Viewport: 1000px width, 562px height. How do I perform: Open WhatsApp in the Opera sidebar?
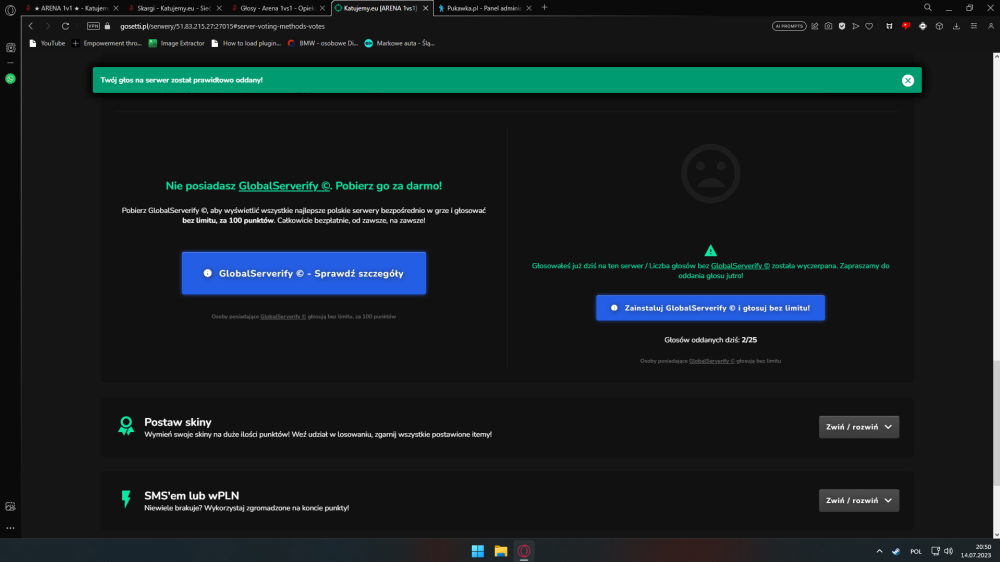pyautogui.click(x=10, y=78)
